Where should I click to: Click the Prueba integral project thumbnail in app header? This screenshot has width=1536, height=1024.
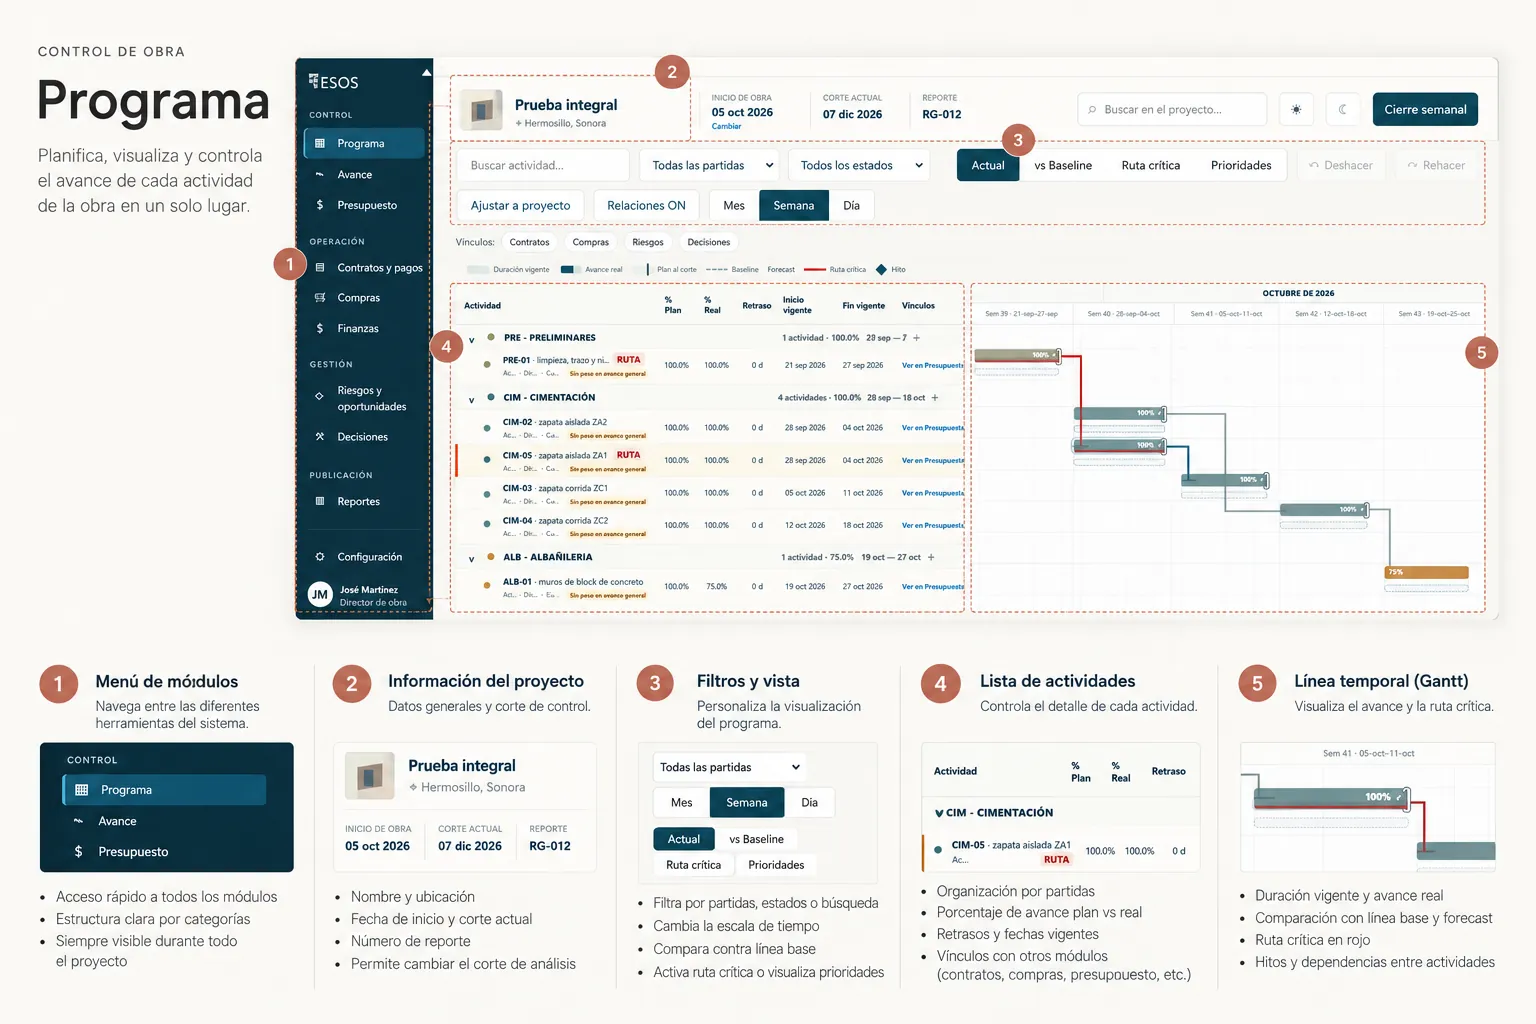[482, 110]
